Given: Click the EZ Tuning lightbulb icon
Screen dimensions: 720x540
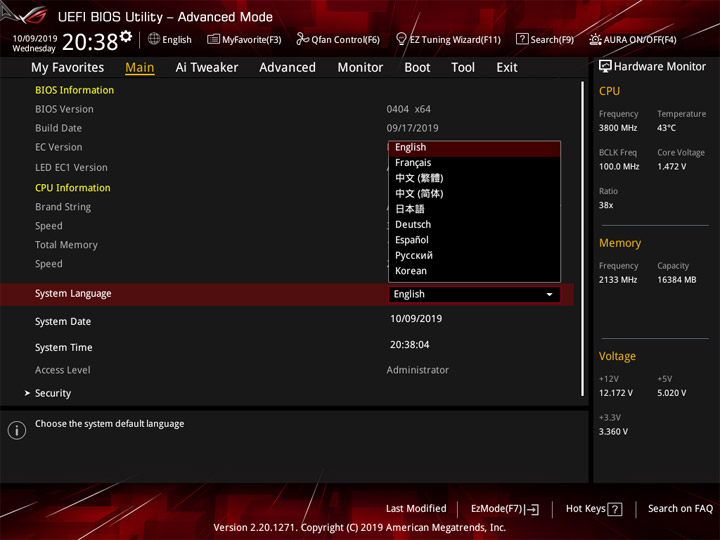Looking at the screenshot, I should tap(401, 39).
